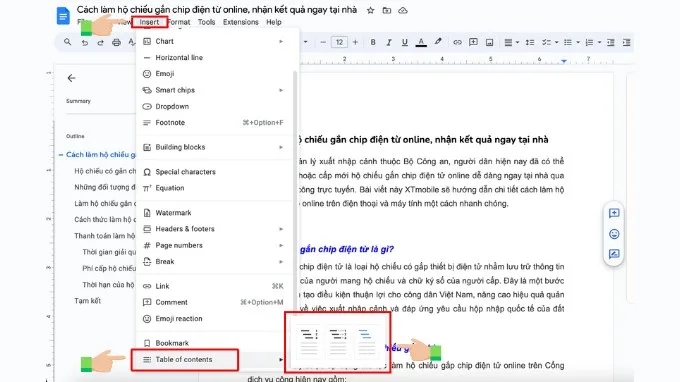Open the highlight color picker
This screenshot has width=680, height=382.
point(438,42)
